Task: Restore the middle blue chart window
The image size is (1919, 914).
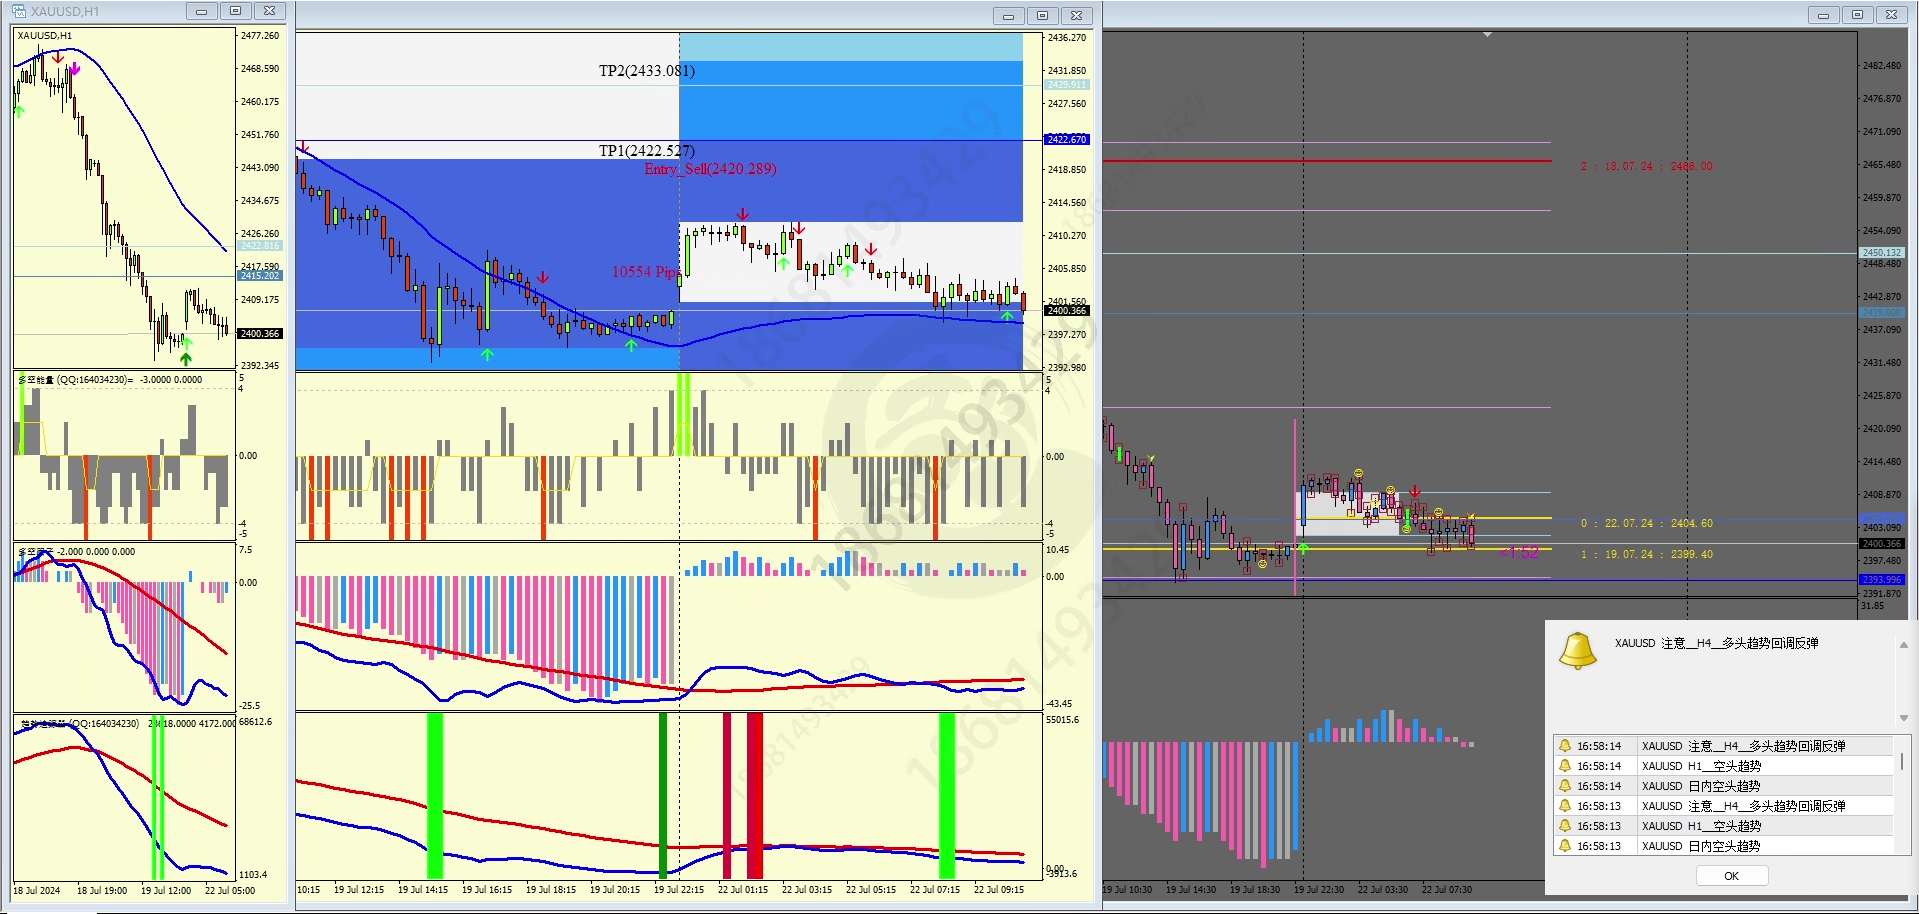Action: coord(1042,15)
